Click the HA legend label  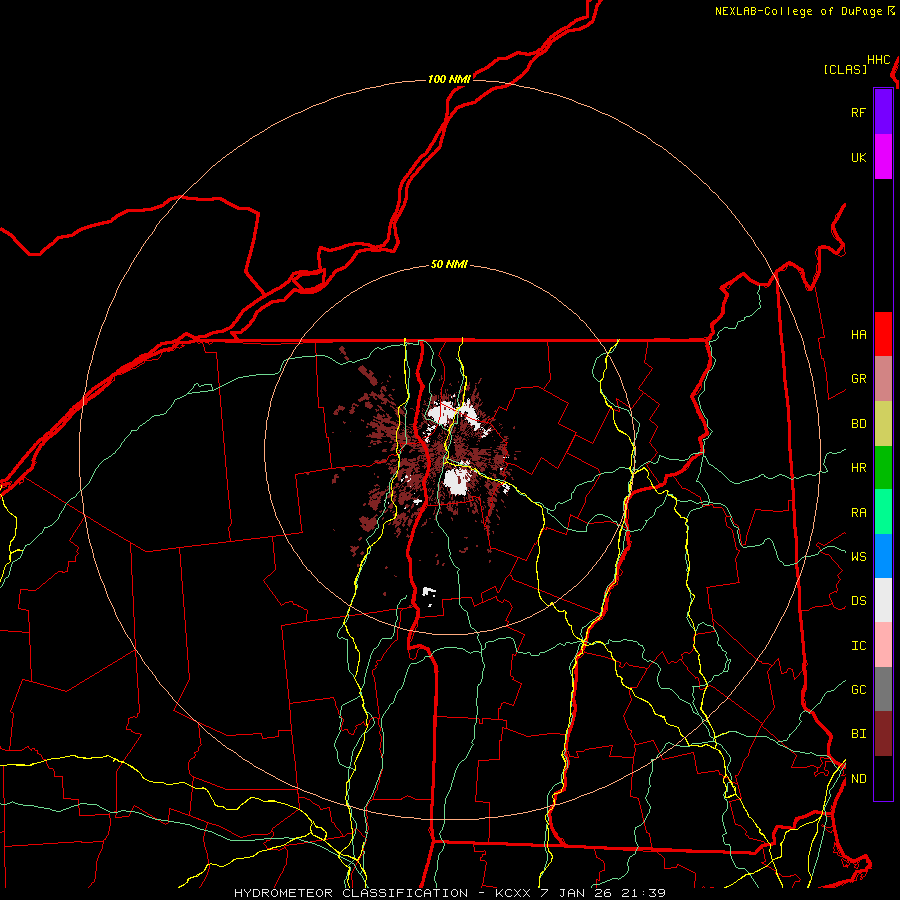858,334
